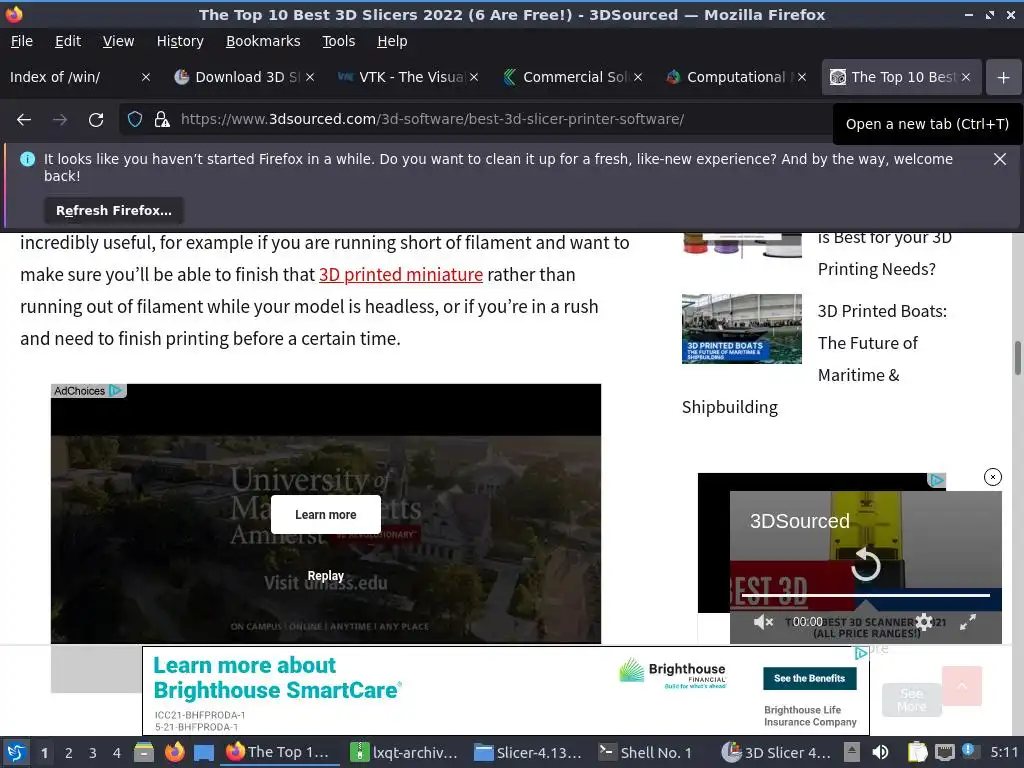Switch to Slicer-4.13 folder taskbar window
This screenshot has height=768, width=1024.
529,752
